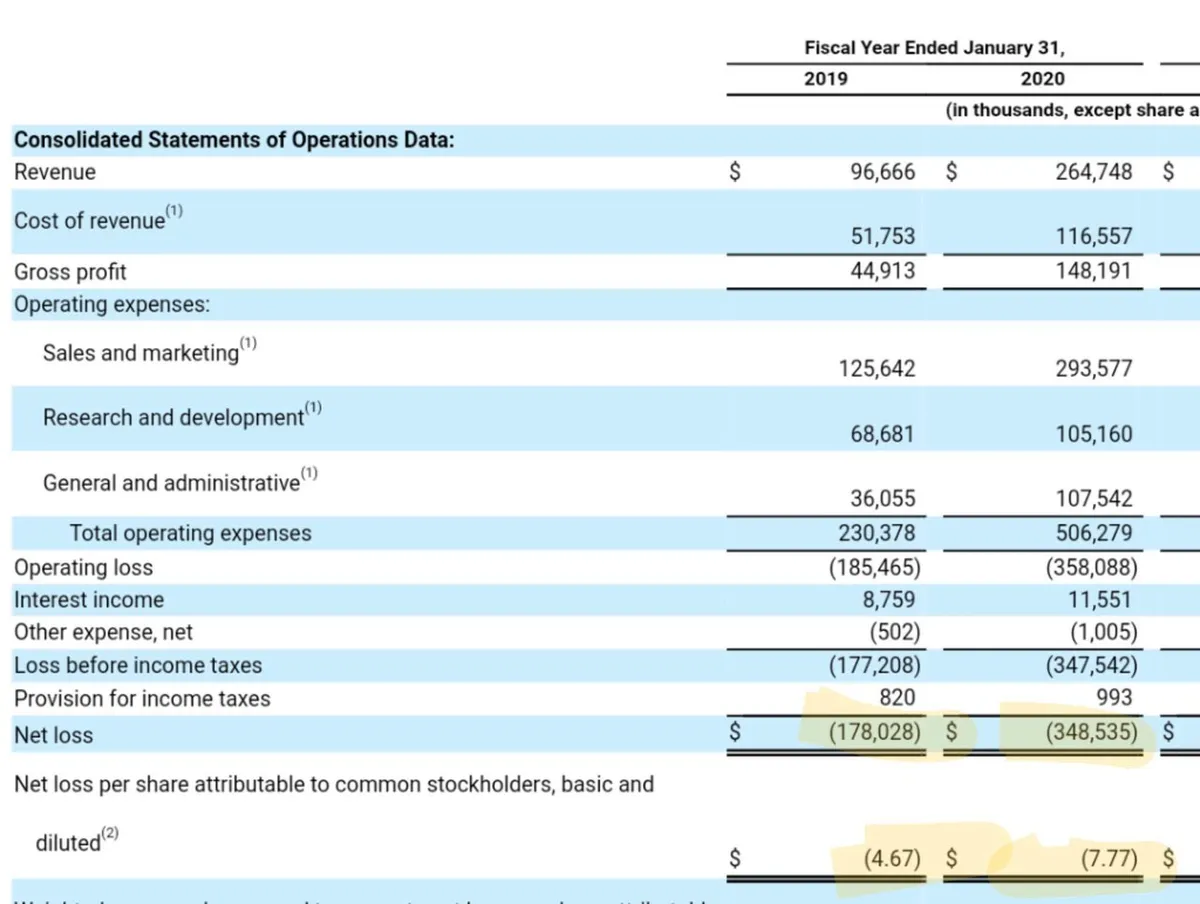Screen dimensions: 1200x904
Task: Select the highlighted per-share loss (4.67)
Action: (x=892, y=858)
